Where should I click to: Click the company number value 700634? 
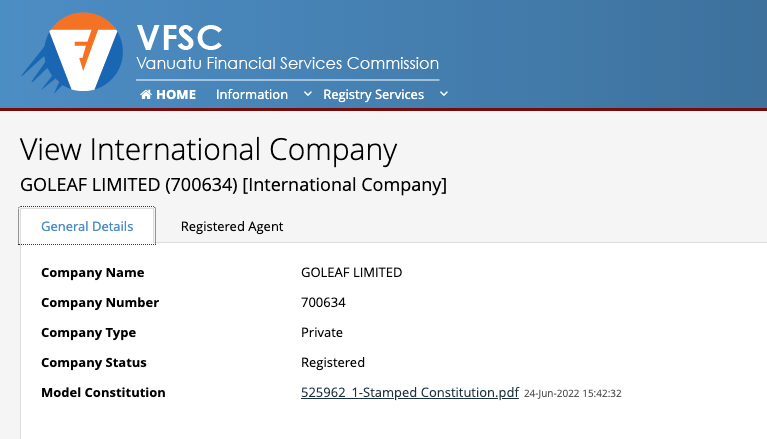(x=323, y=302)
